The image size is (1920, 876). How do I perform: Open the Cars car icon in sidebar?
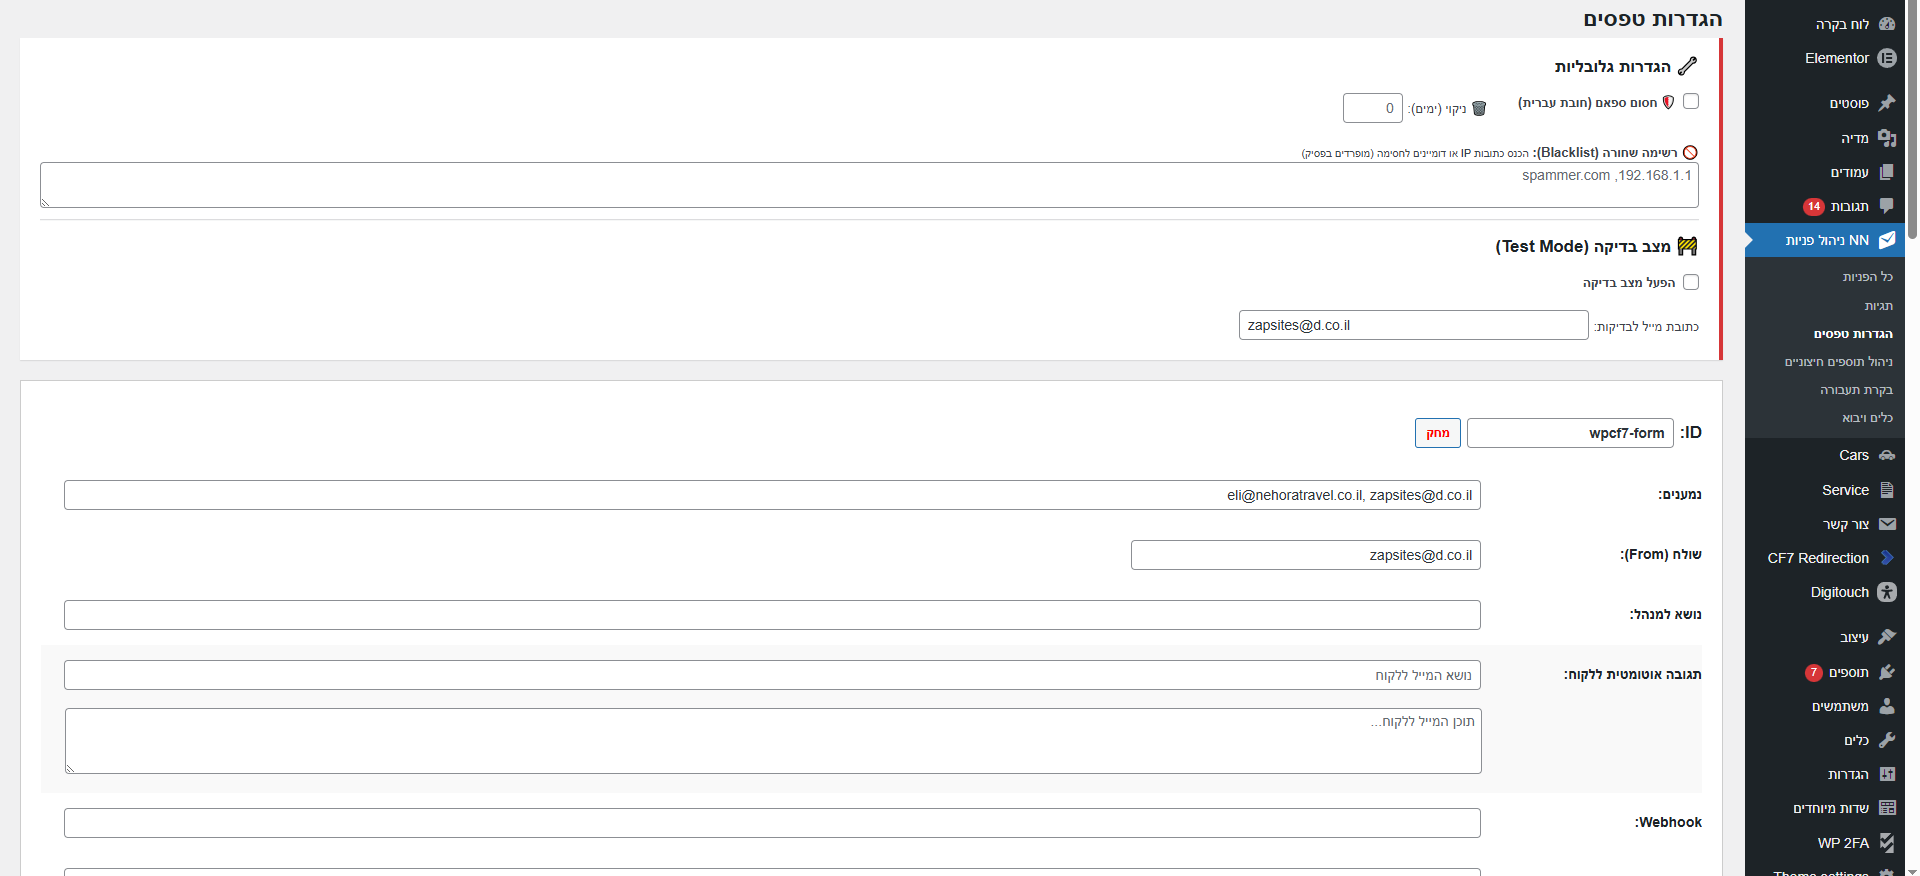click(1886, 455)
